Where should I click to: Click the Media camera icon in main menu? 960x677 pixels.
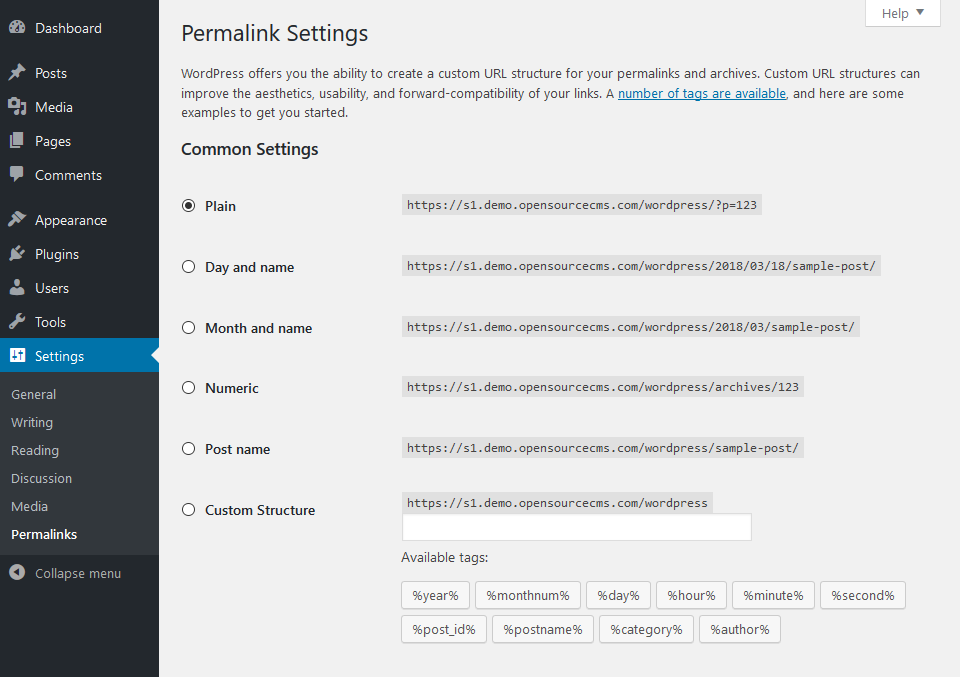coord(17,107)
